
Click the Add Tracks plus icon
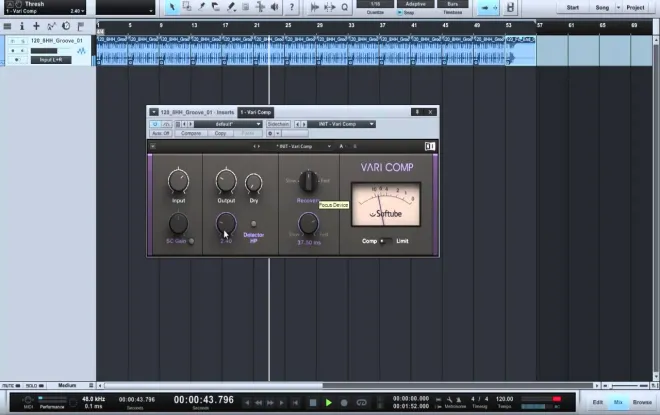click(37, 26)
